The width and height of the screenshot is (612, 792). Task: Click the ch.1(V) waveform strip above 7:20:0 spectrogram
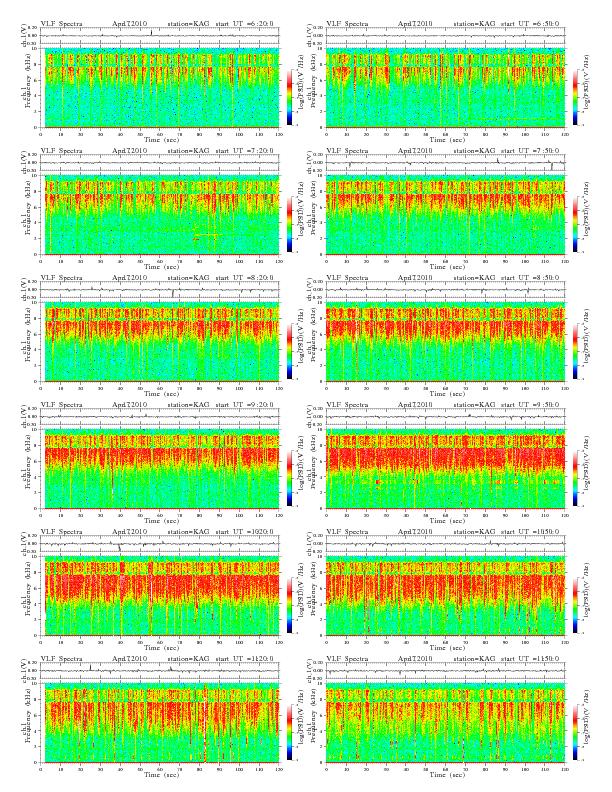coord(160,163)
